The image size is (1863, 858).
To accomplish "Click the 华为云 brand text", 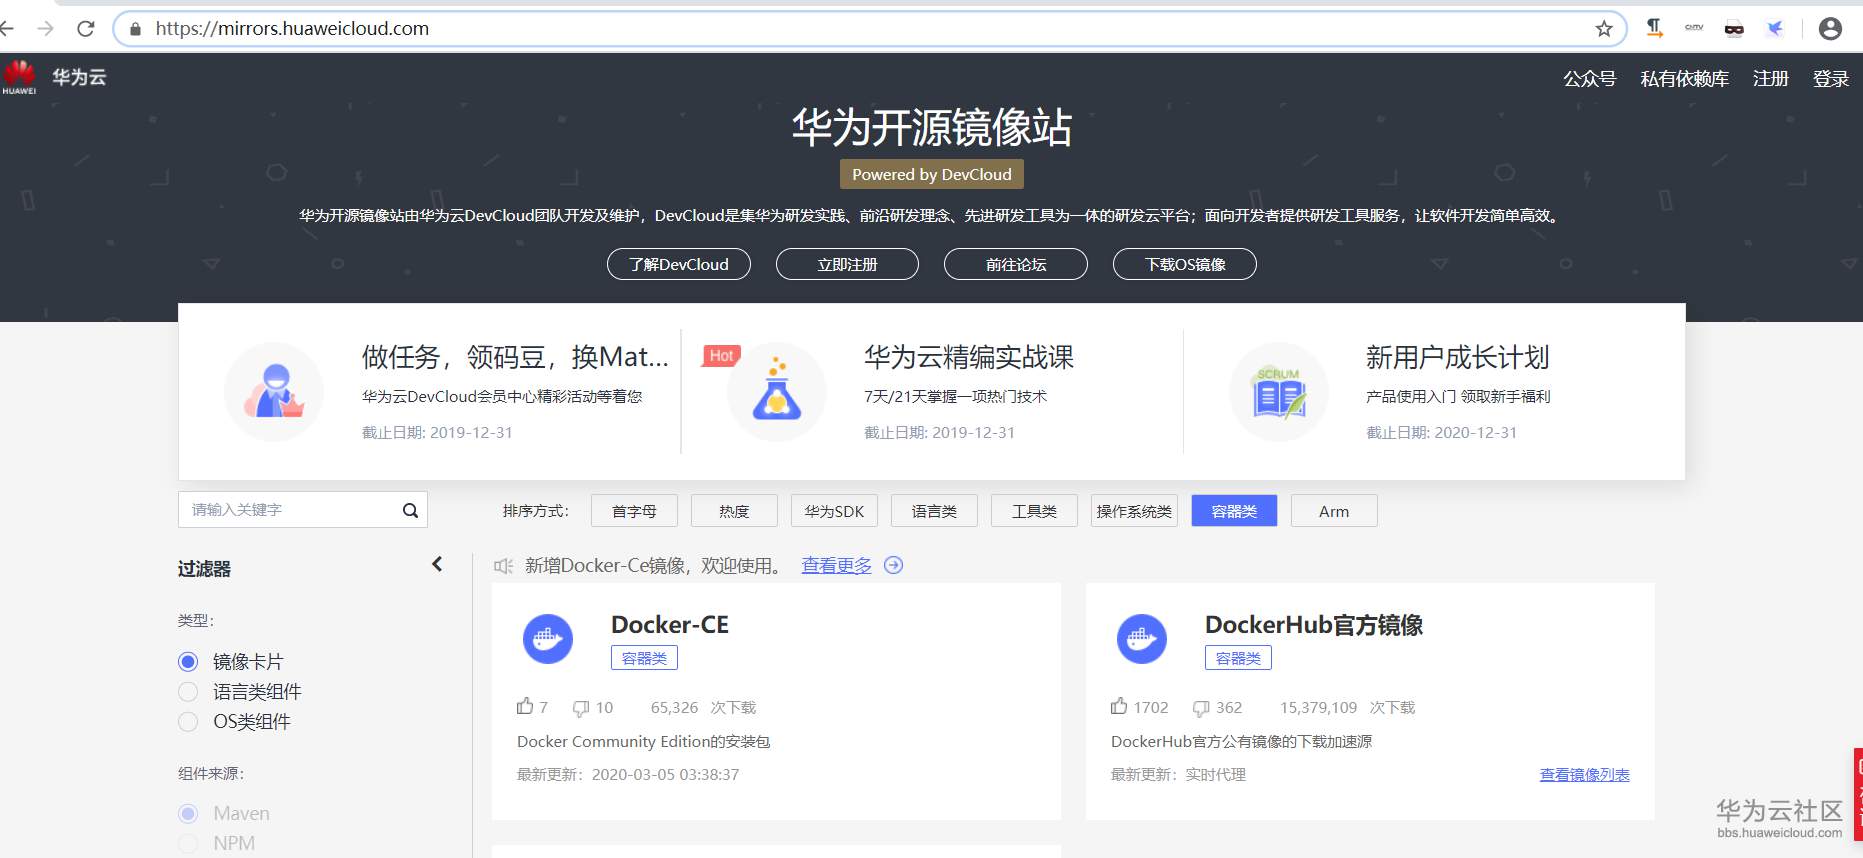I will coord(79,77).
